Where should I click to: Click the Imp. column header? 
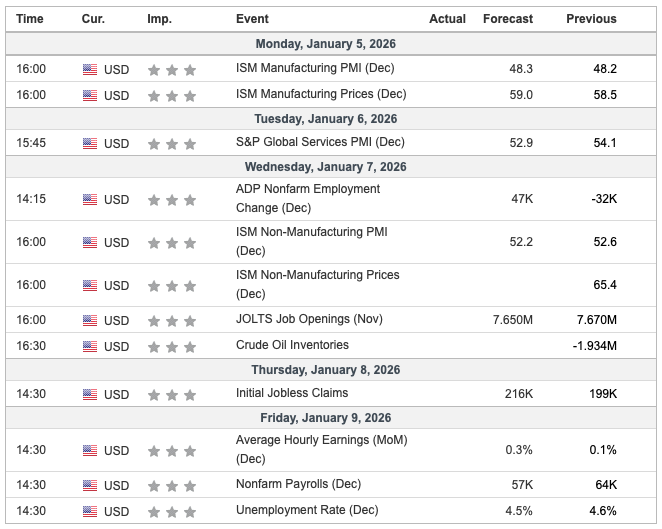tap(158, 19)
